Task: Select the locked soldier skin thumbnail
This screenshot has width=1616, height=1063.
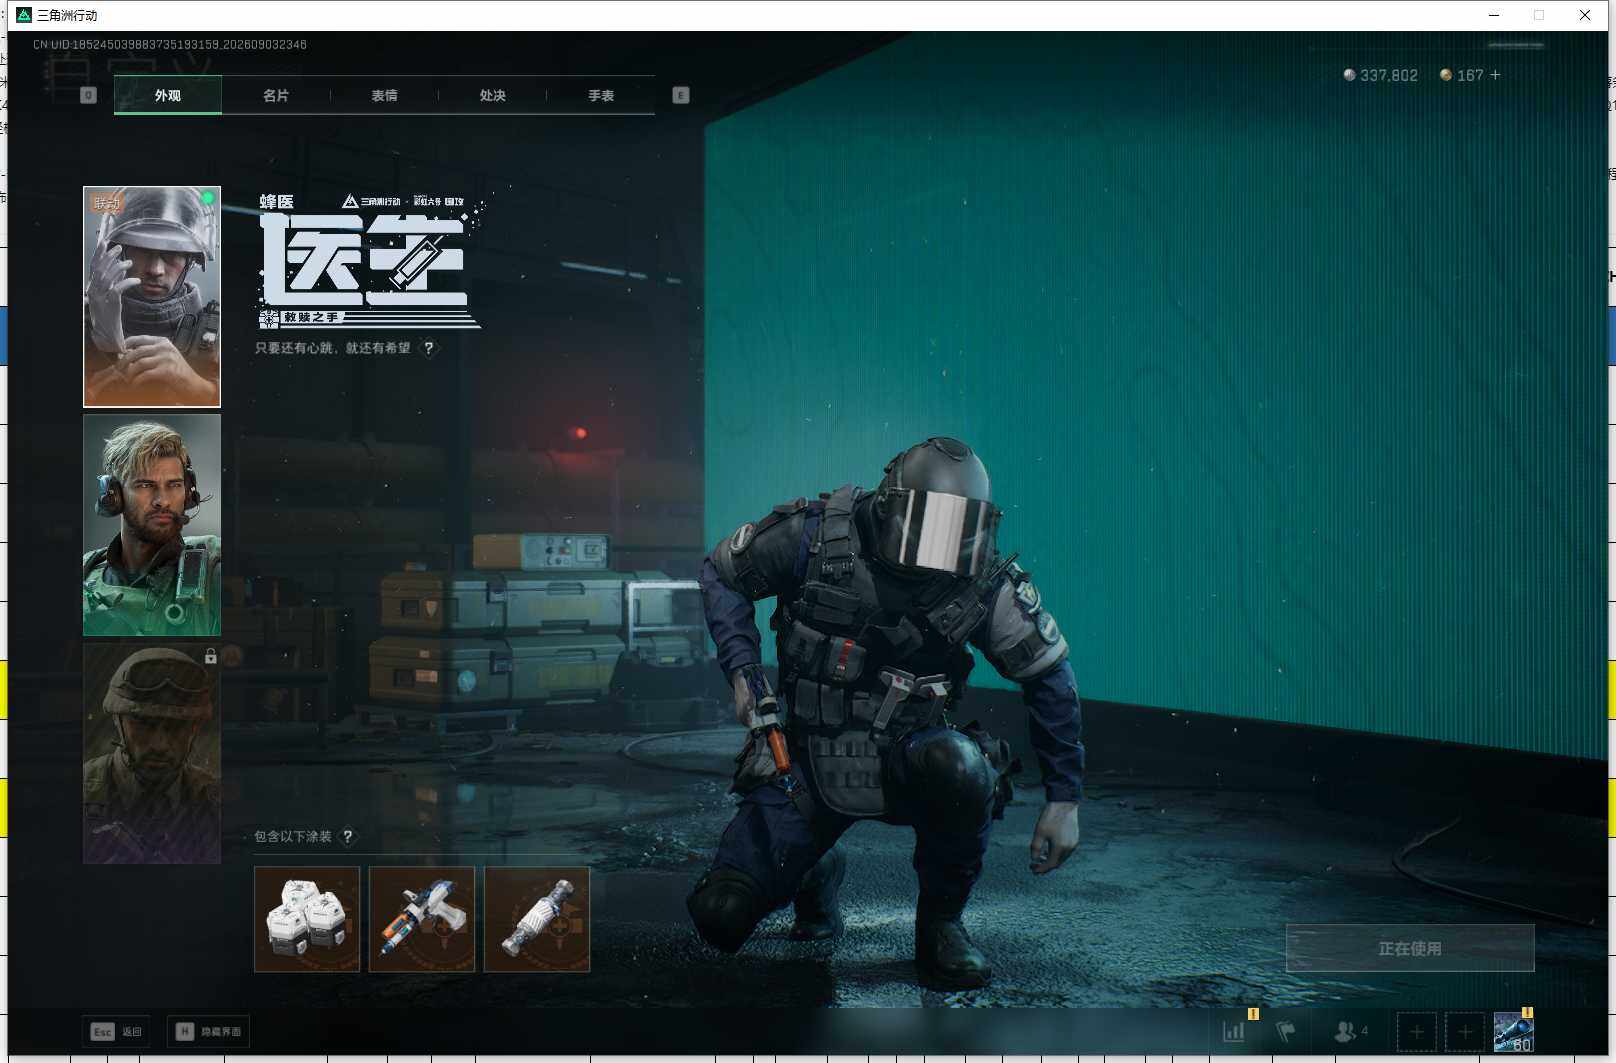Action: coord(152,753)
